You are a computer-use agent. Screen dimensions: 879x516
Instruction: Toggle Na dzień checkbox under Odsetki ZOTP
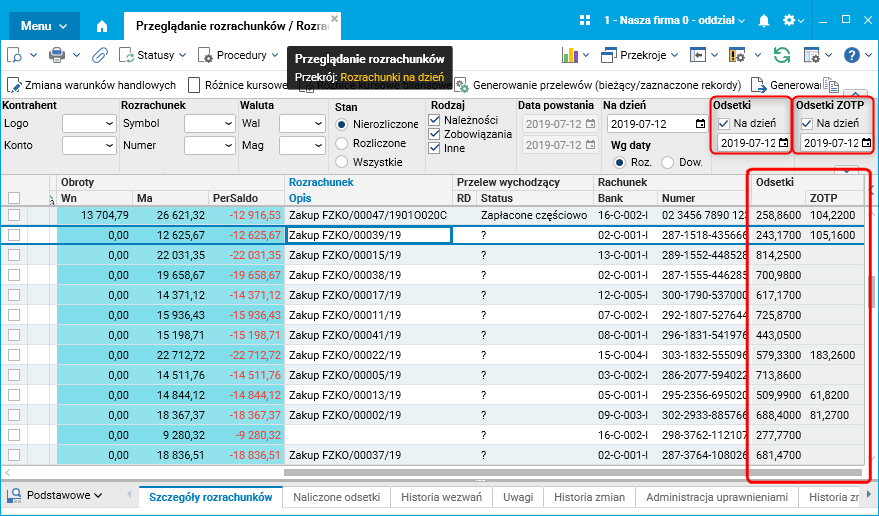coord(807,123)
